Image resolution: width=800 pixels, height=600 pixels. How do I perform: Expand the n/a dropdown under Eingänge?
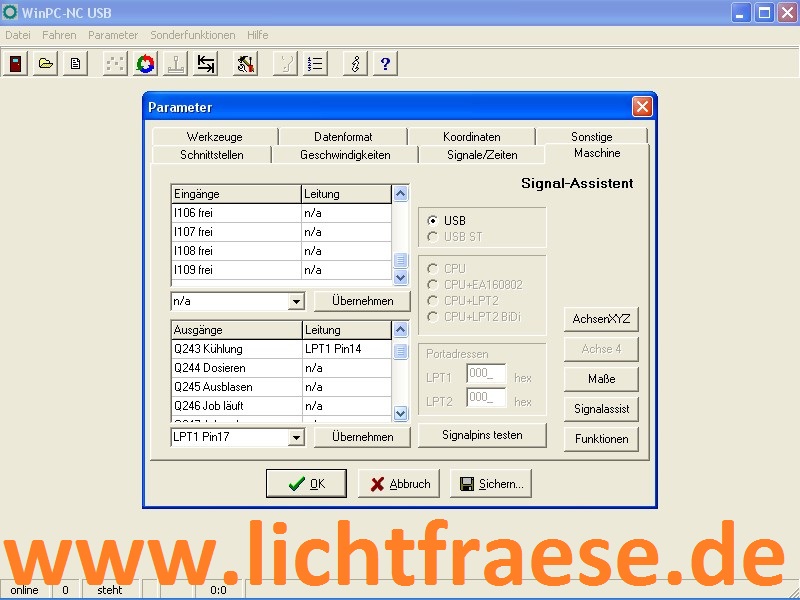point(296,301)
